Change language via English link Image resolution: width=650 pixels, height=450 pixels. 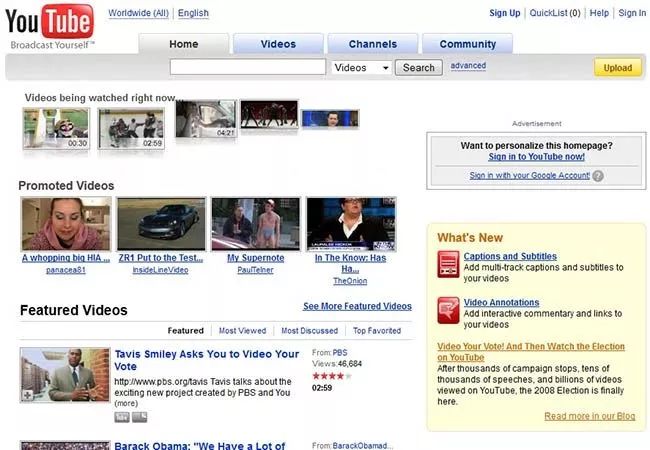[x=193, y=13]
